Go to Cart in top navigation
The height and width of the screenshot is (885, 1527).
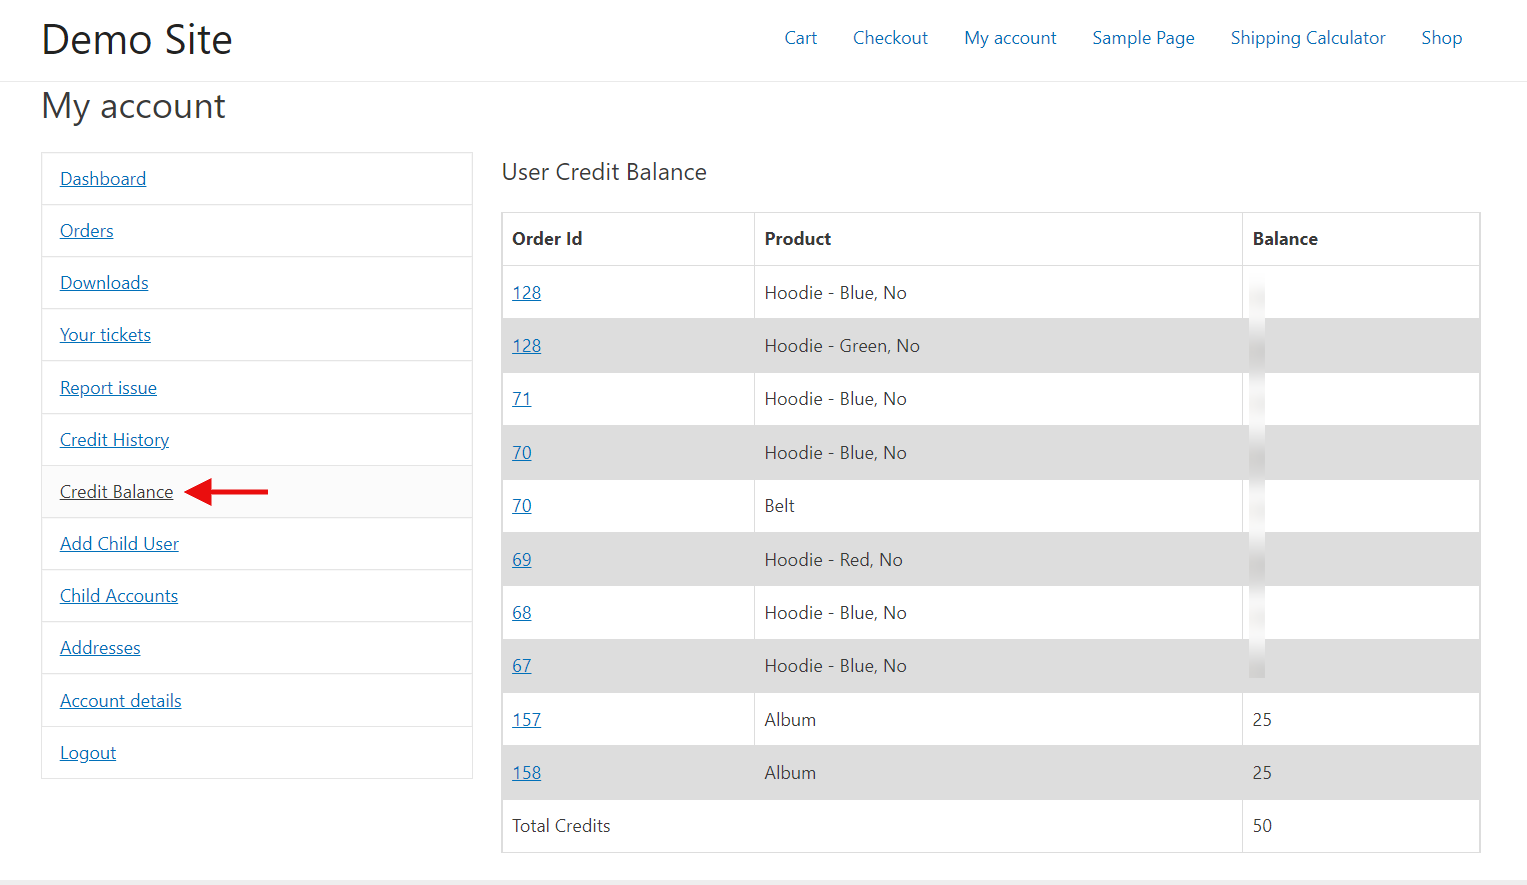[800, 38]
